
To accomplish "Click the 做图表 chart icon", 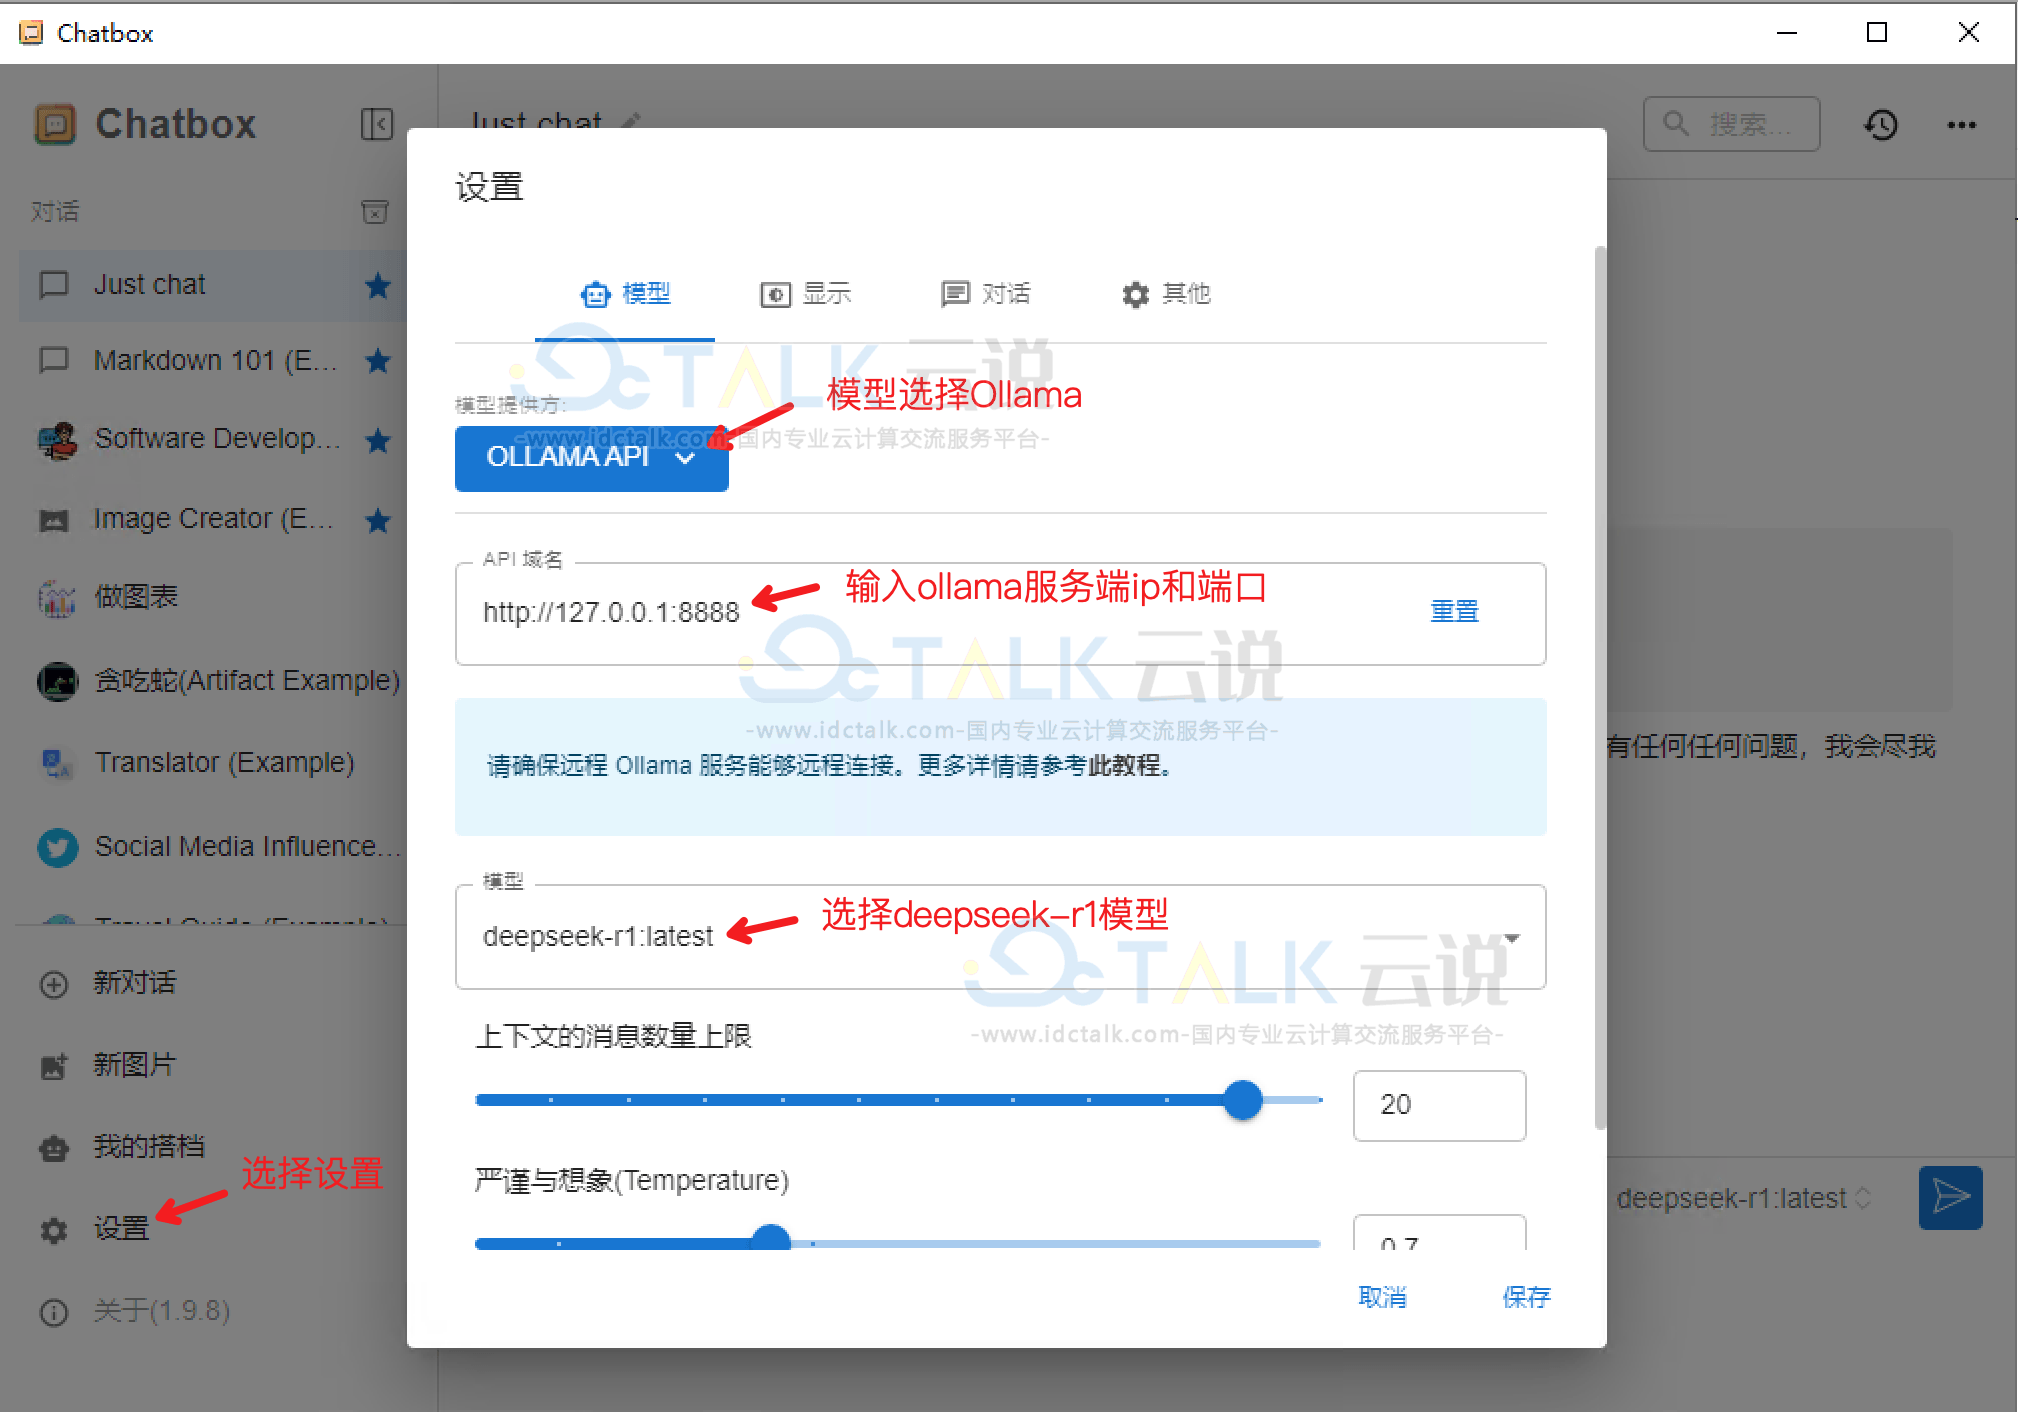I will pos(57,597).
